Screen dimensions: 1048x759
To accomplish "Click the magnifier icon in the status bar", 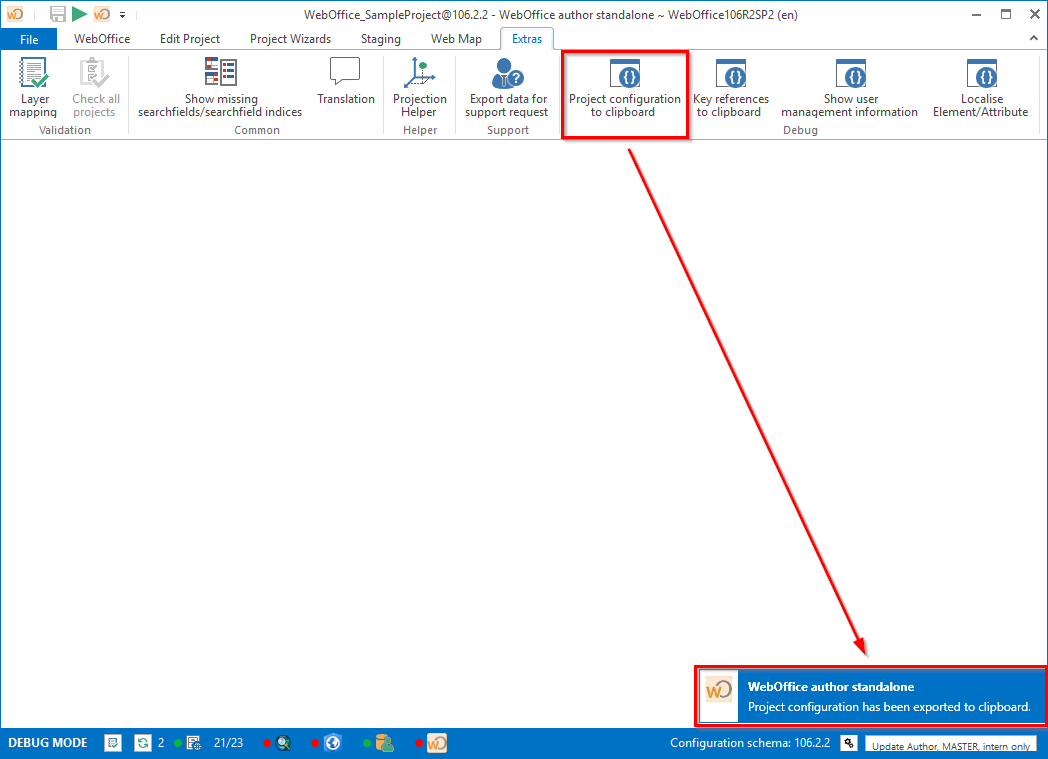I will 283,743.
